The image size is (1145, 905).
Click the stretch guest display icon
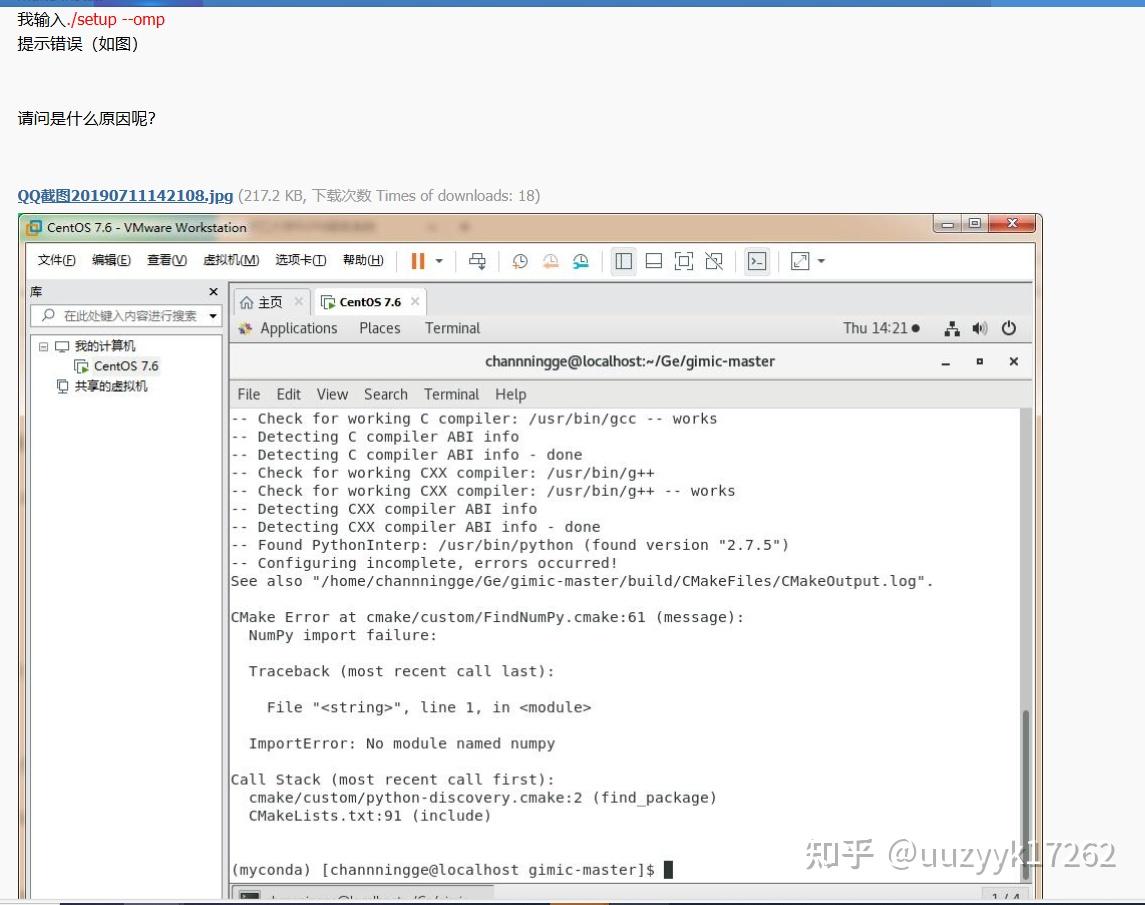click(x=800, y=261)
